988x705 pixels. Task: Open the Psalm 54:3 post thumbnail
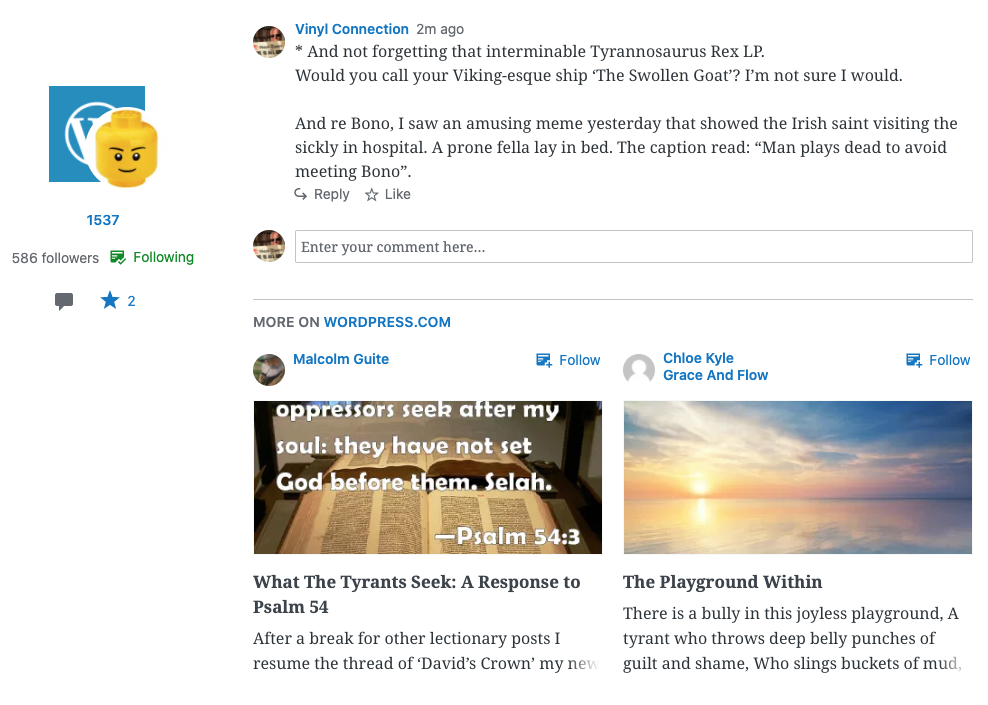click(x=428, y=477)
